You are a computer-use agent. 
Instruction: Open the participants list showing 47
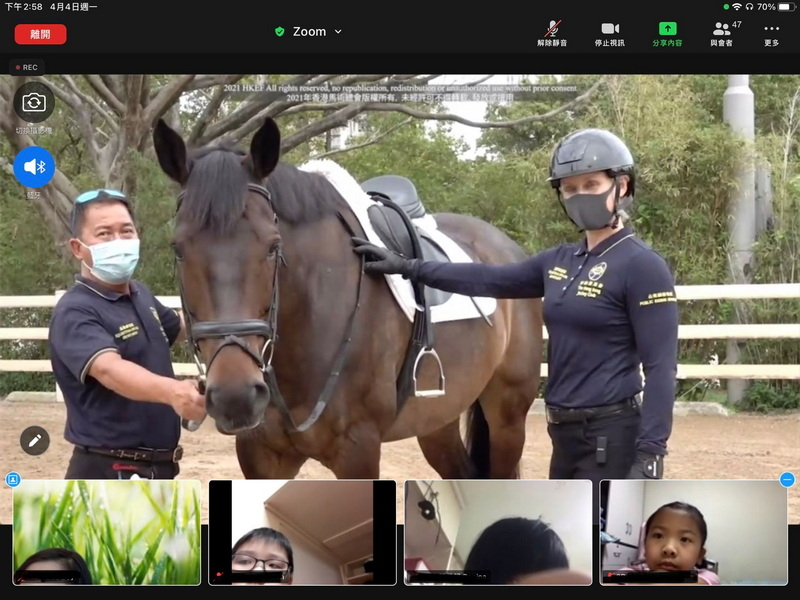(723, 34)
